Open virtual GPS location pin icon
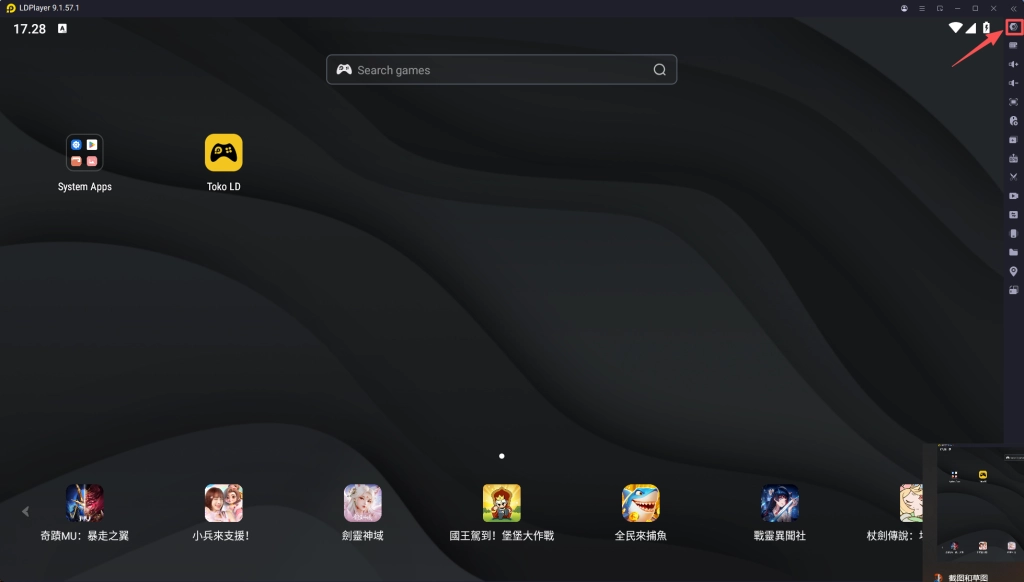 pyautogui.click(x=1013, y=271)
